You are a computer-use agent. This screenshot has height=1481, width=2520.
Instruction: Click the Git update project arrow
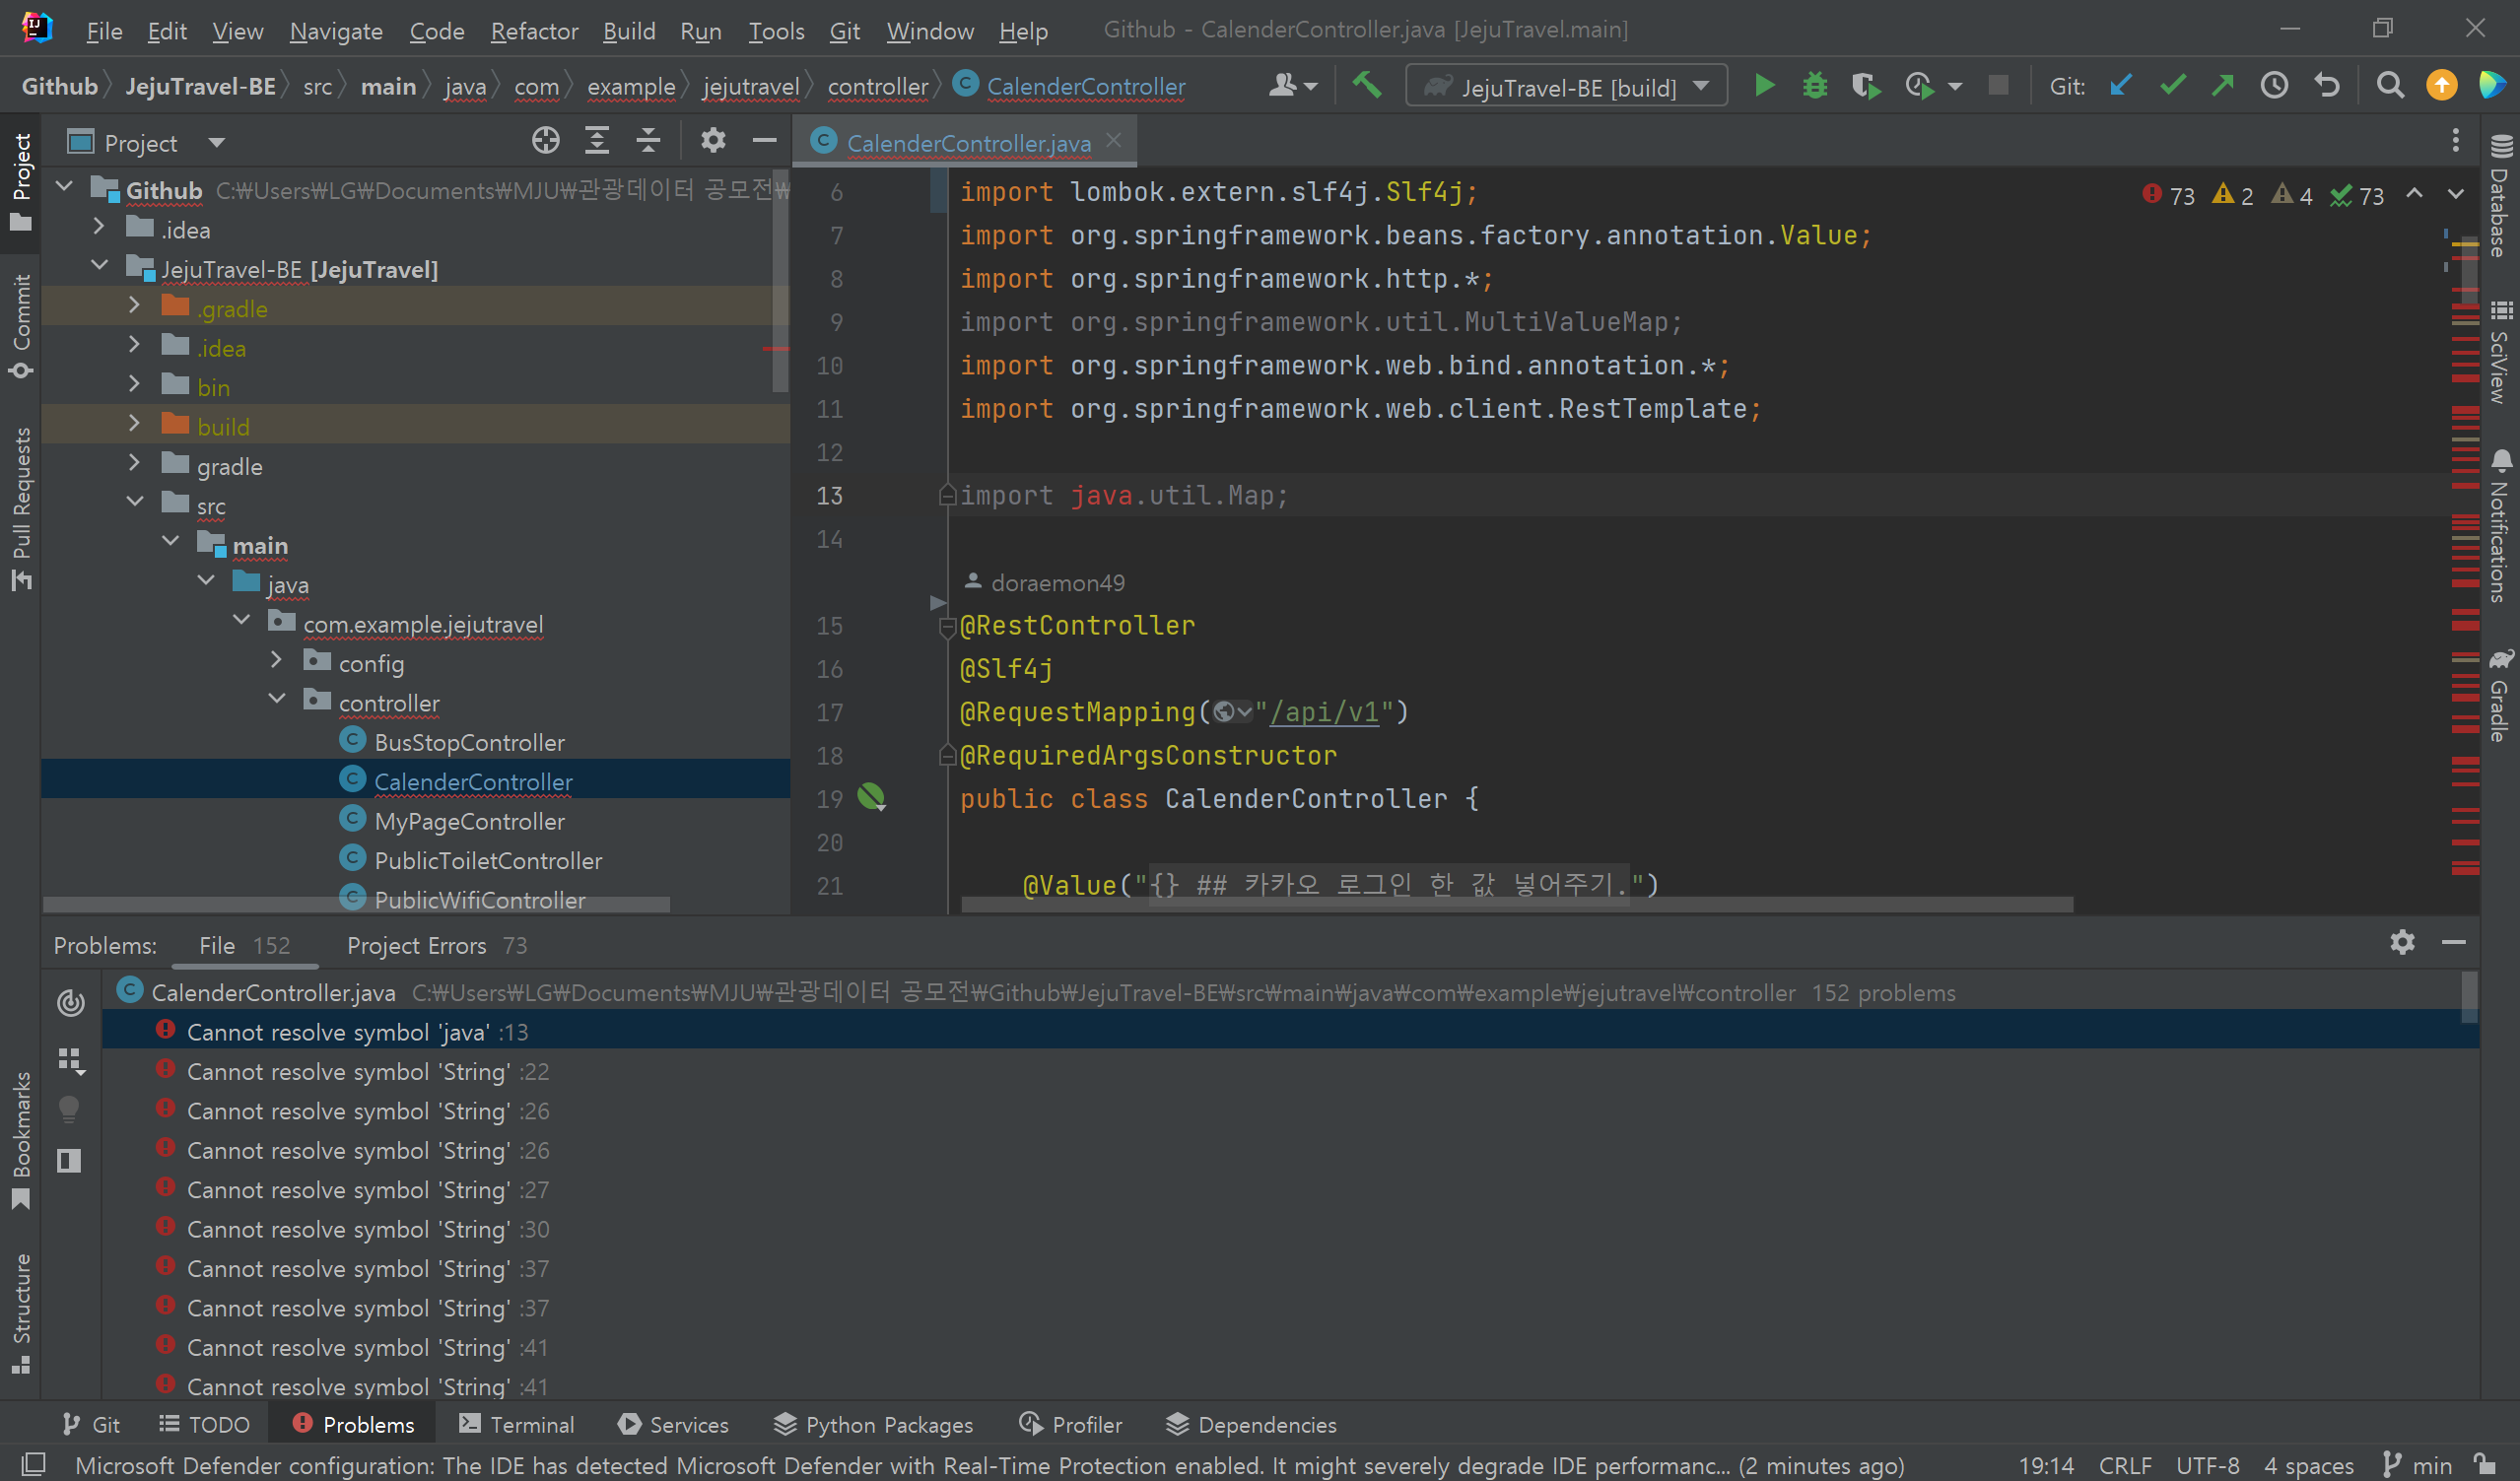[2120, 86]
